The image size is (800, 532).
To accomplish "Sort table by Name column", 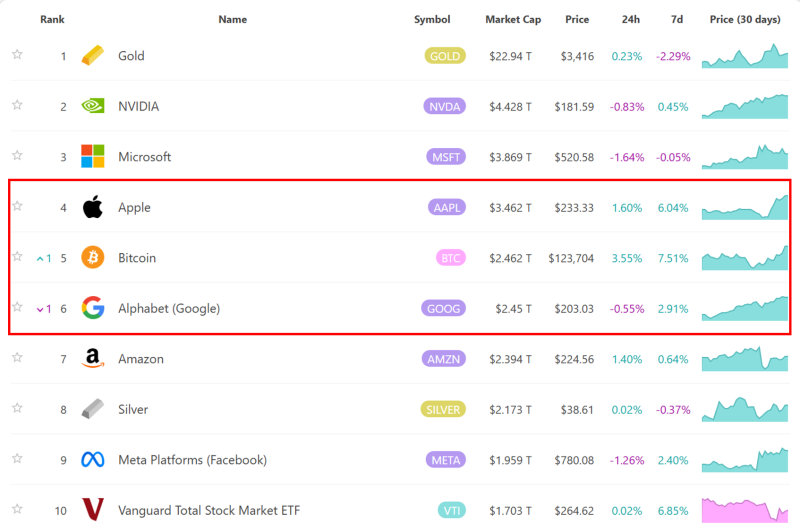I will tap(233, 19).
